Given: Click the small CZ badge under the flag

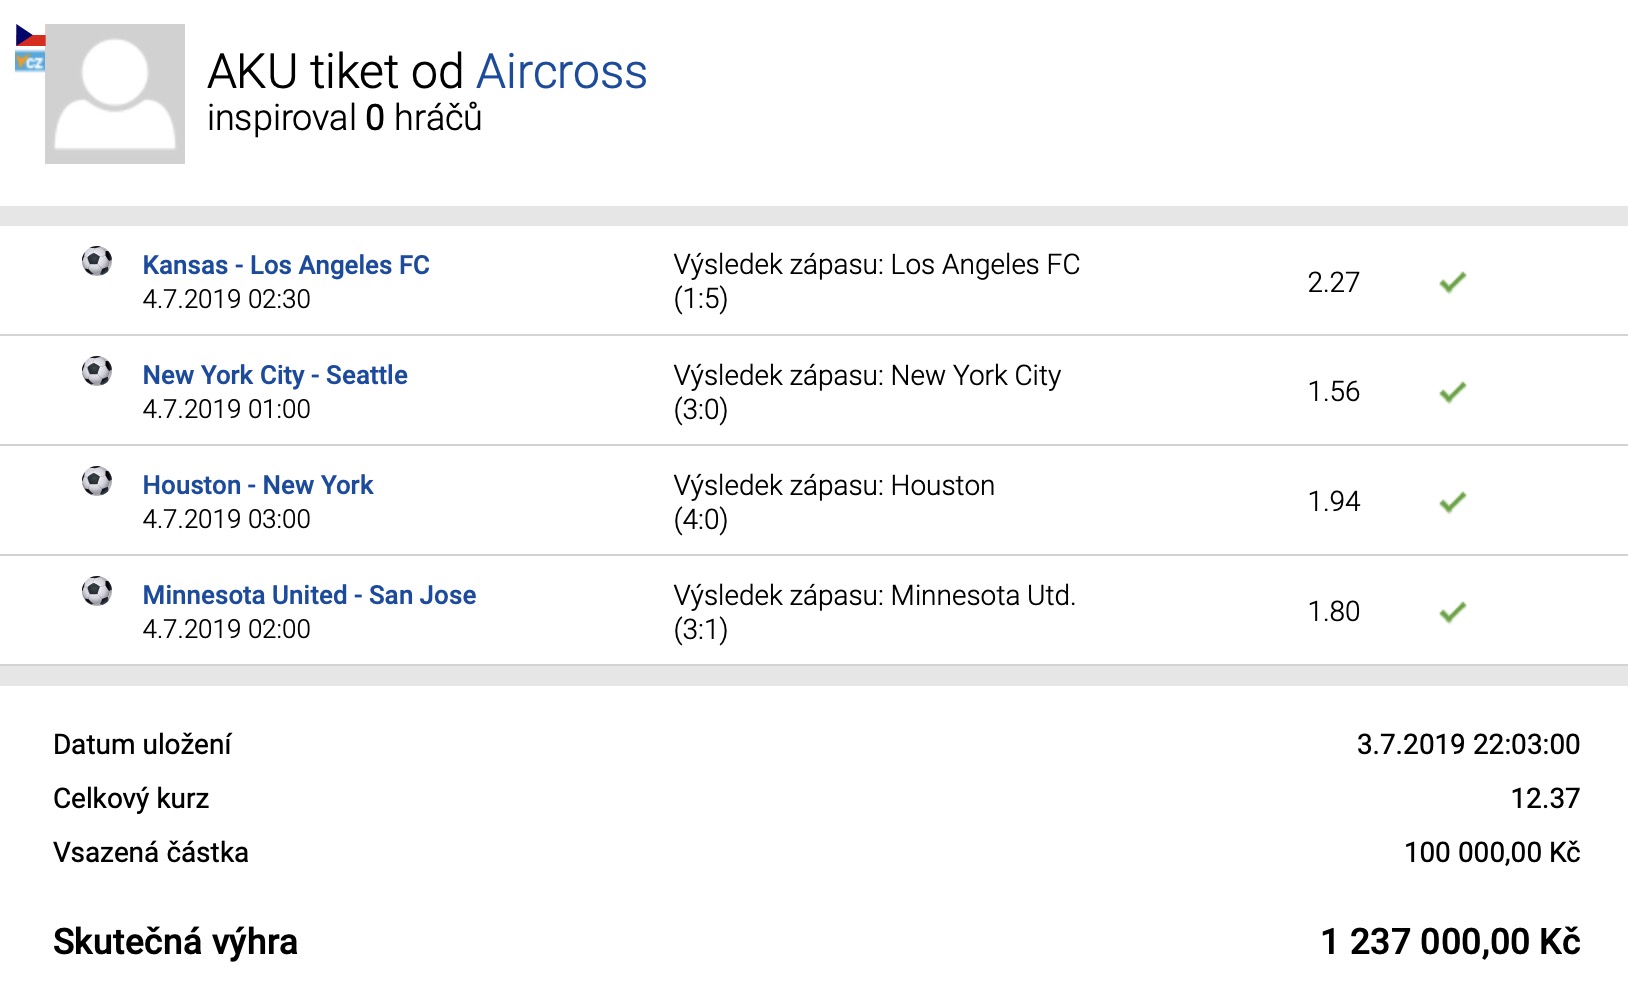Looking at the screenshot, I should 30,62.
